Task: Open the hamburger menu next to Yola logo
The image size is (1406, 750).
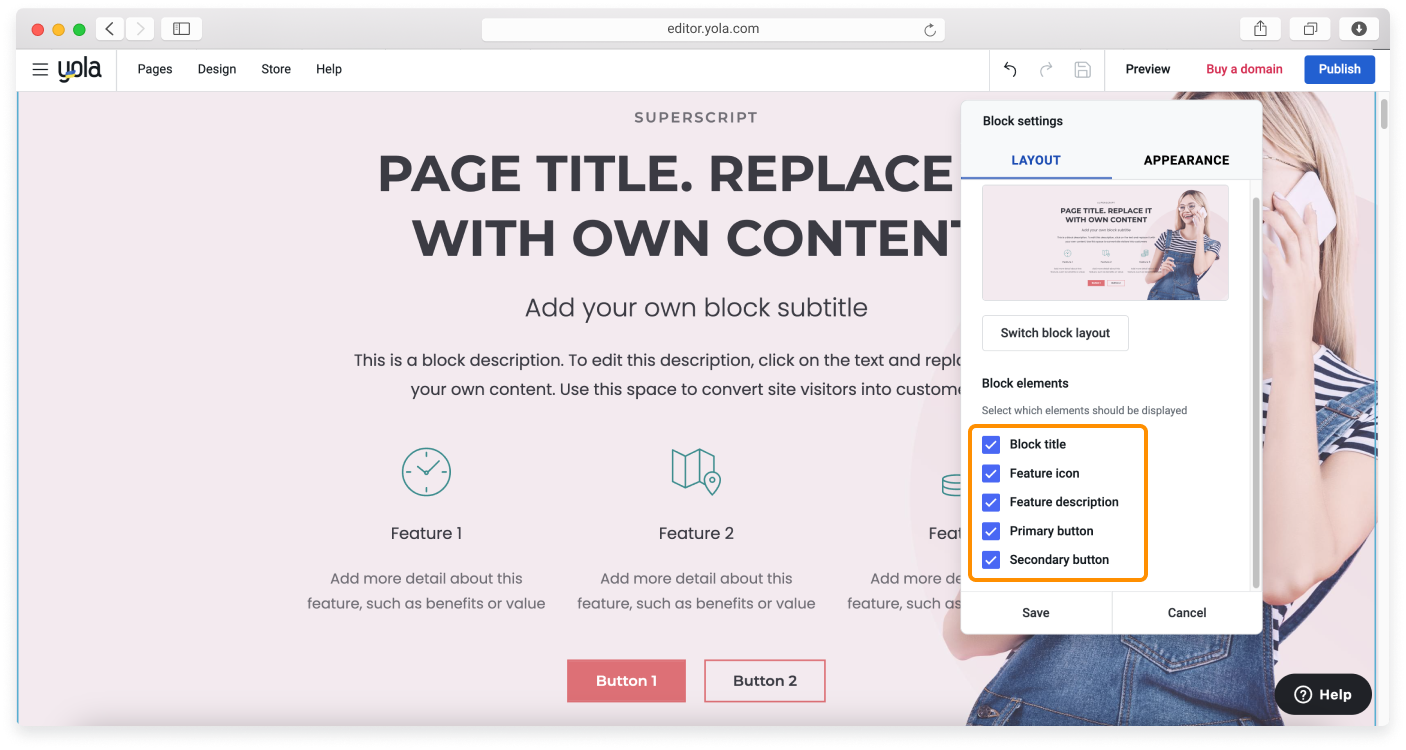Action: click(x=40, y=70)
